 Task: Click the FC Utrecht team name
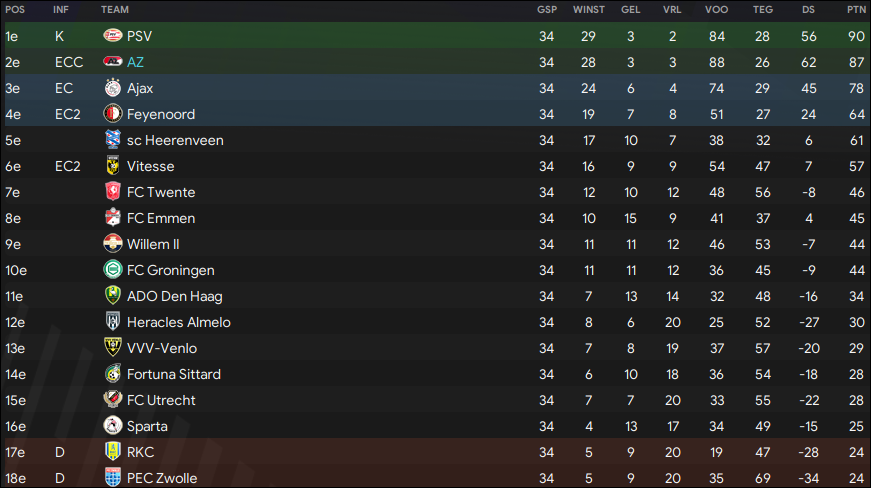tap(161, 400)
